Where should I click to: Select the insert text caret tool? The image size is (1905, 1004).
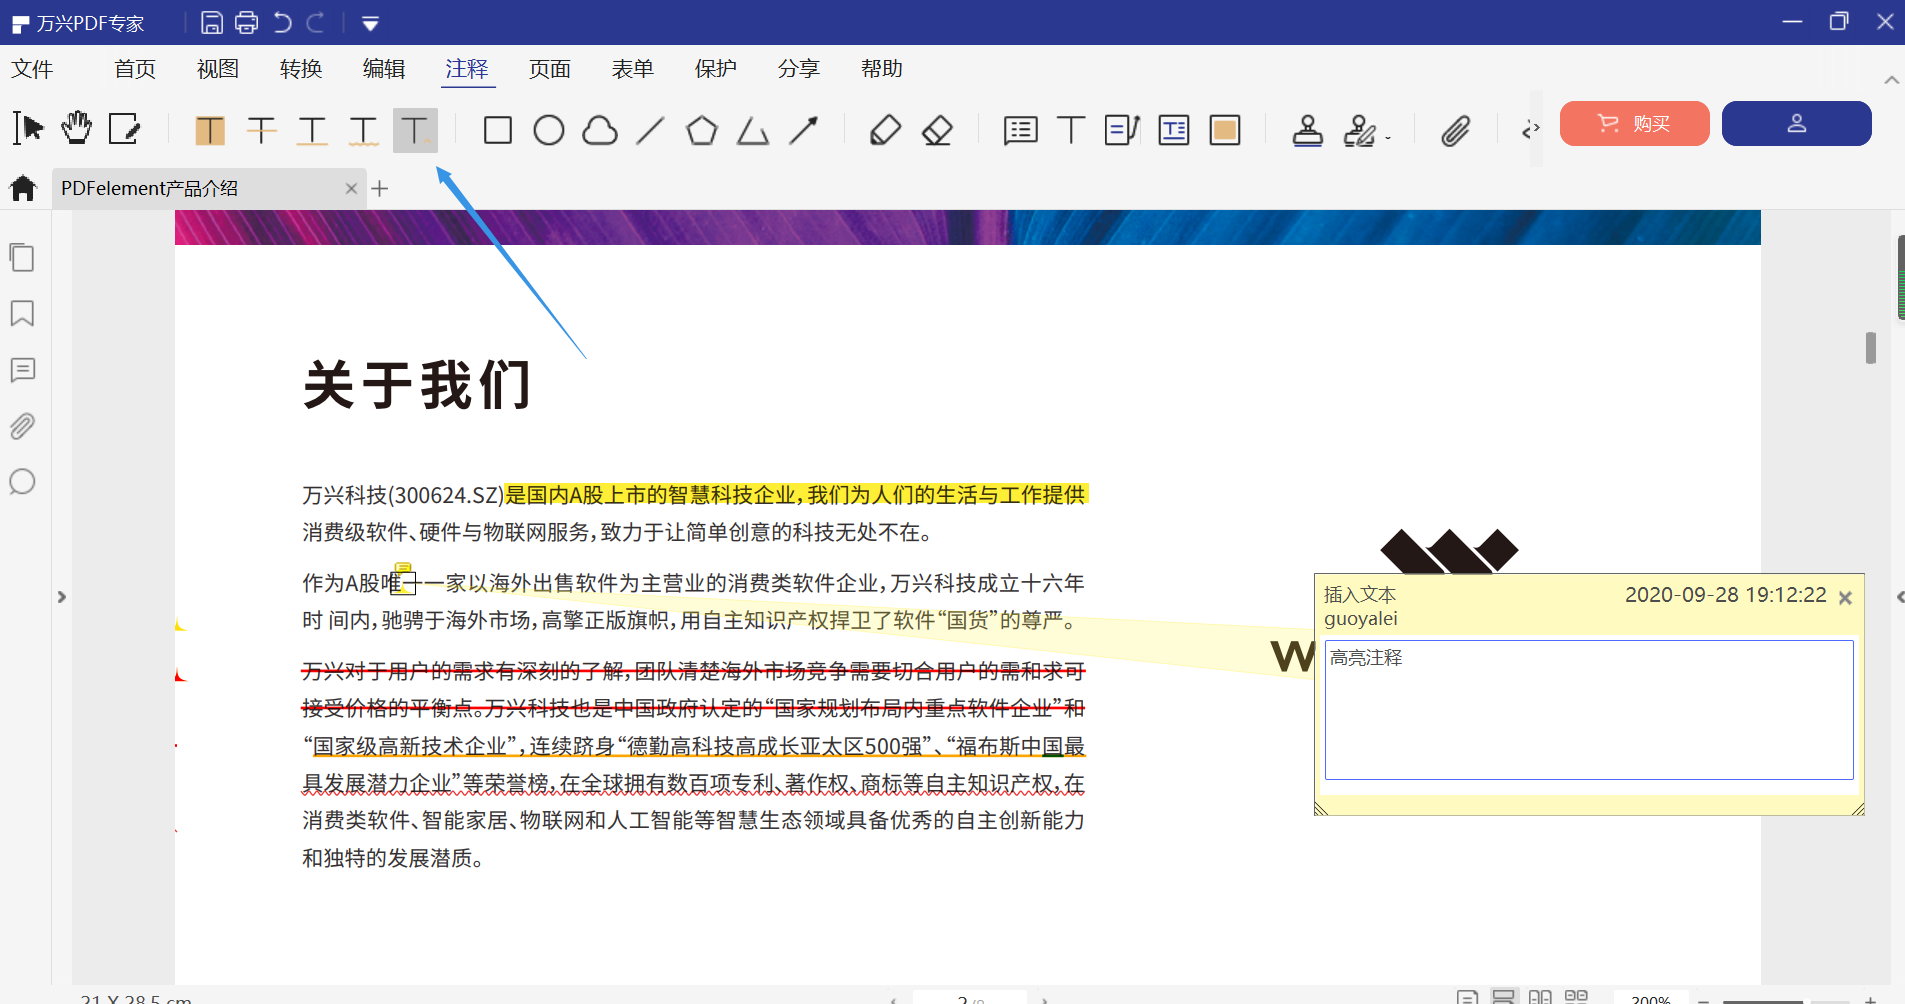pyautogui.click(x=415, y=130)
